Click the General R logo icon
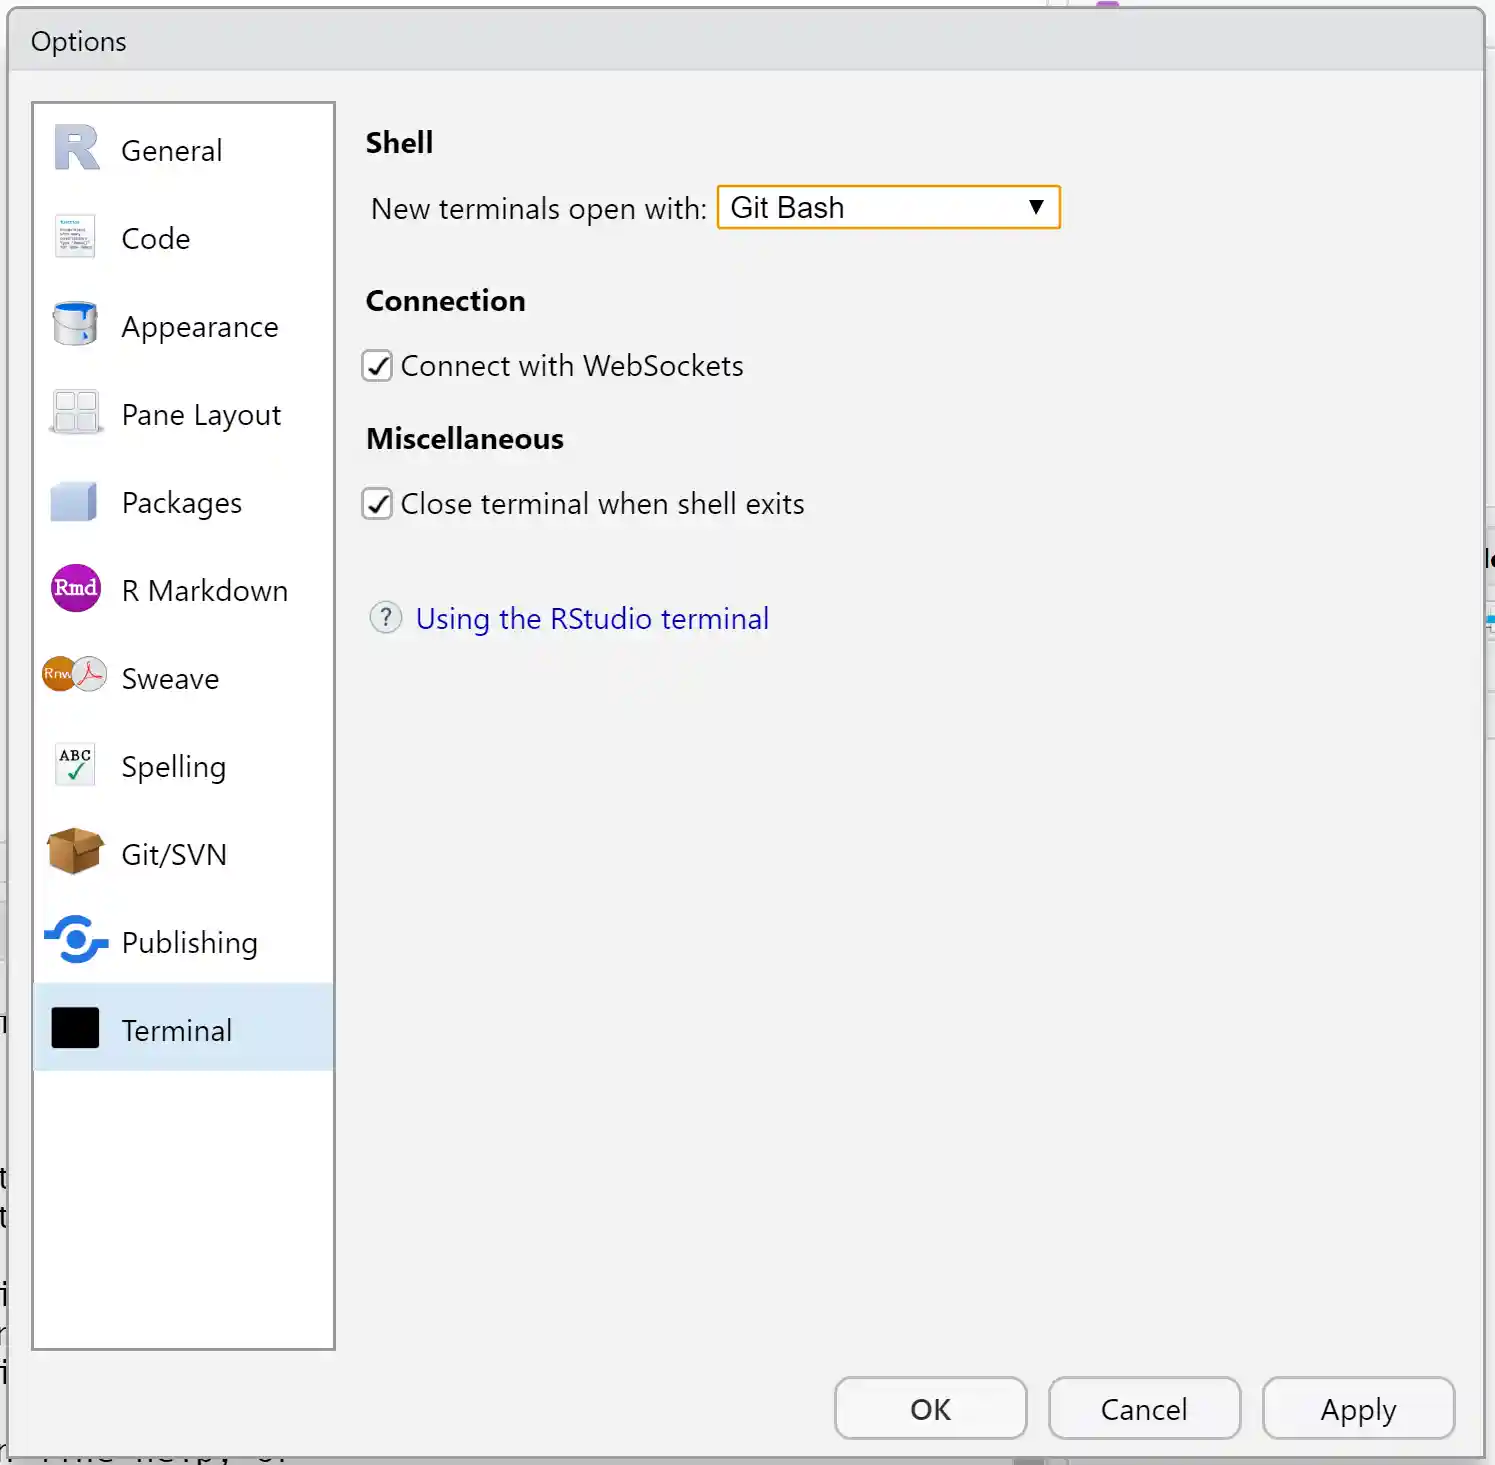1495x1465 pixels. tap(76, 149)
